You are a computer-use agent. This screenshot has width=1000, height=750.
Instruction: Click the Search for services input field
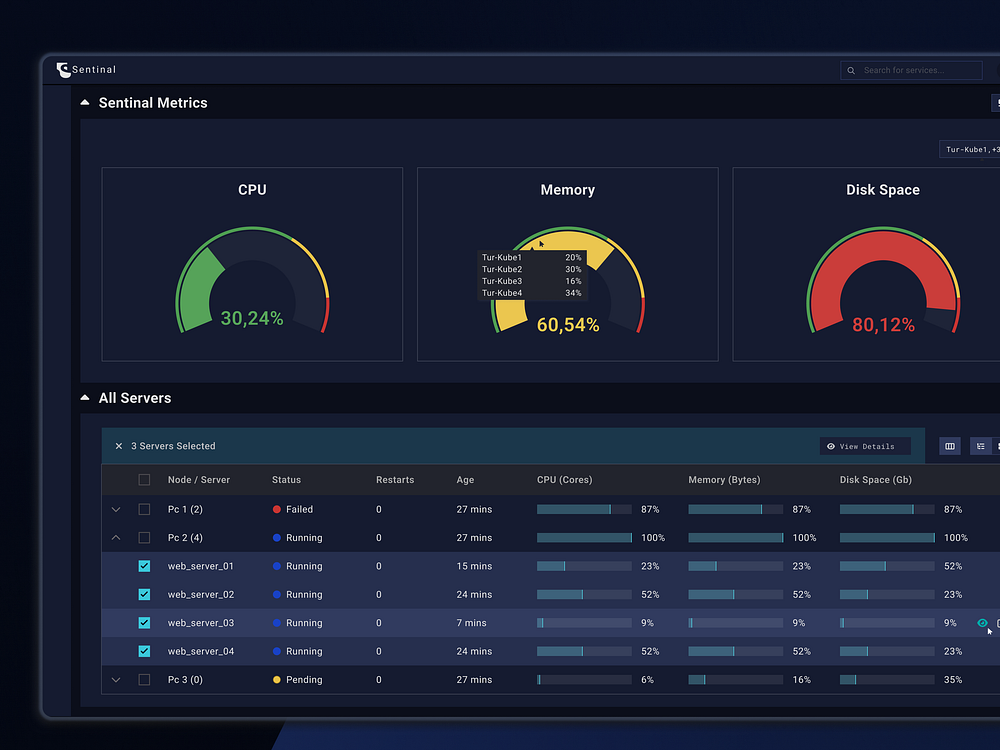[x=910, y=70]
